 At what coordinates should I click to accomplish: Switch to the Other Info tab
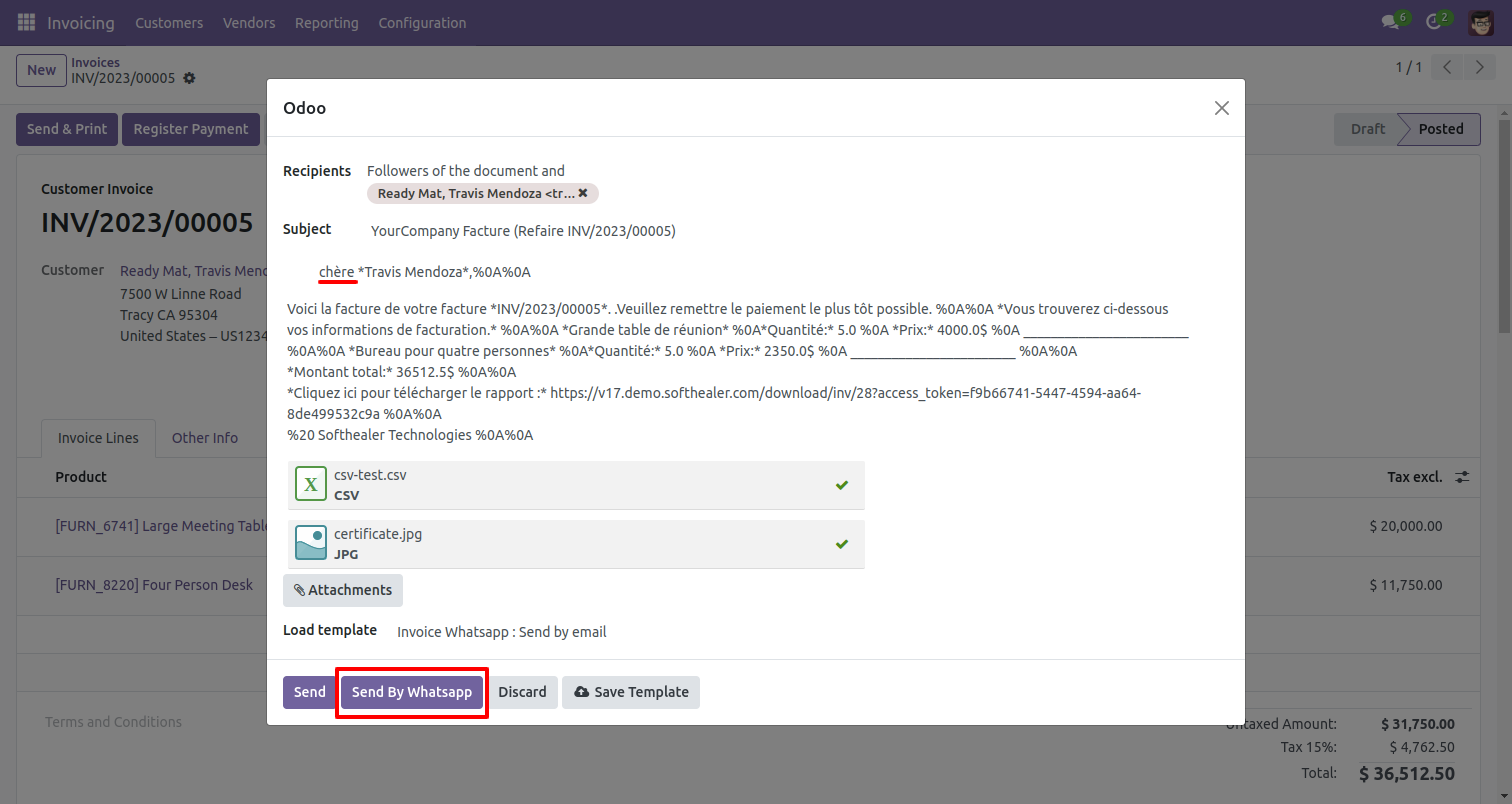click(x=205, y=438)
